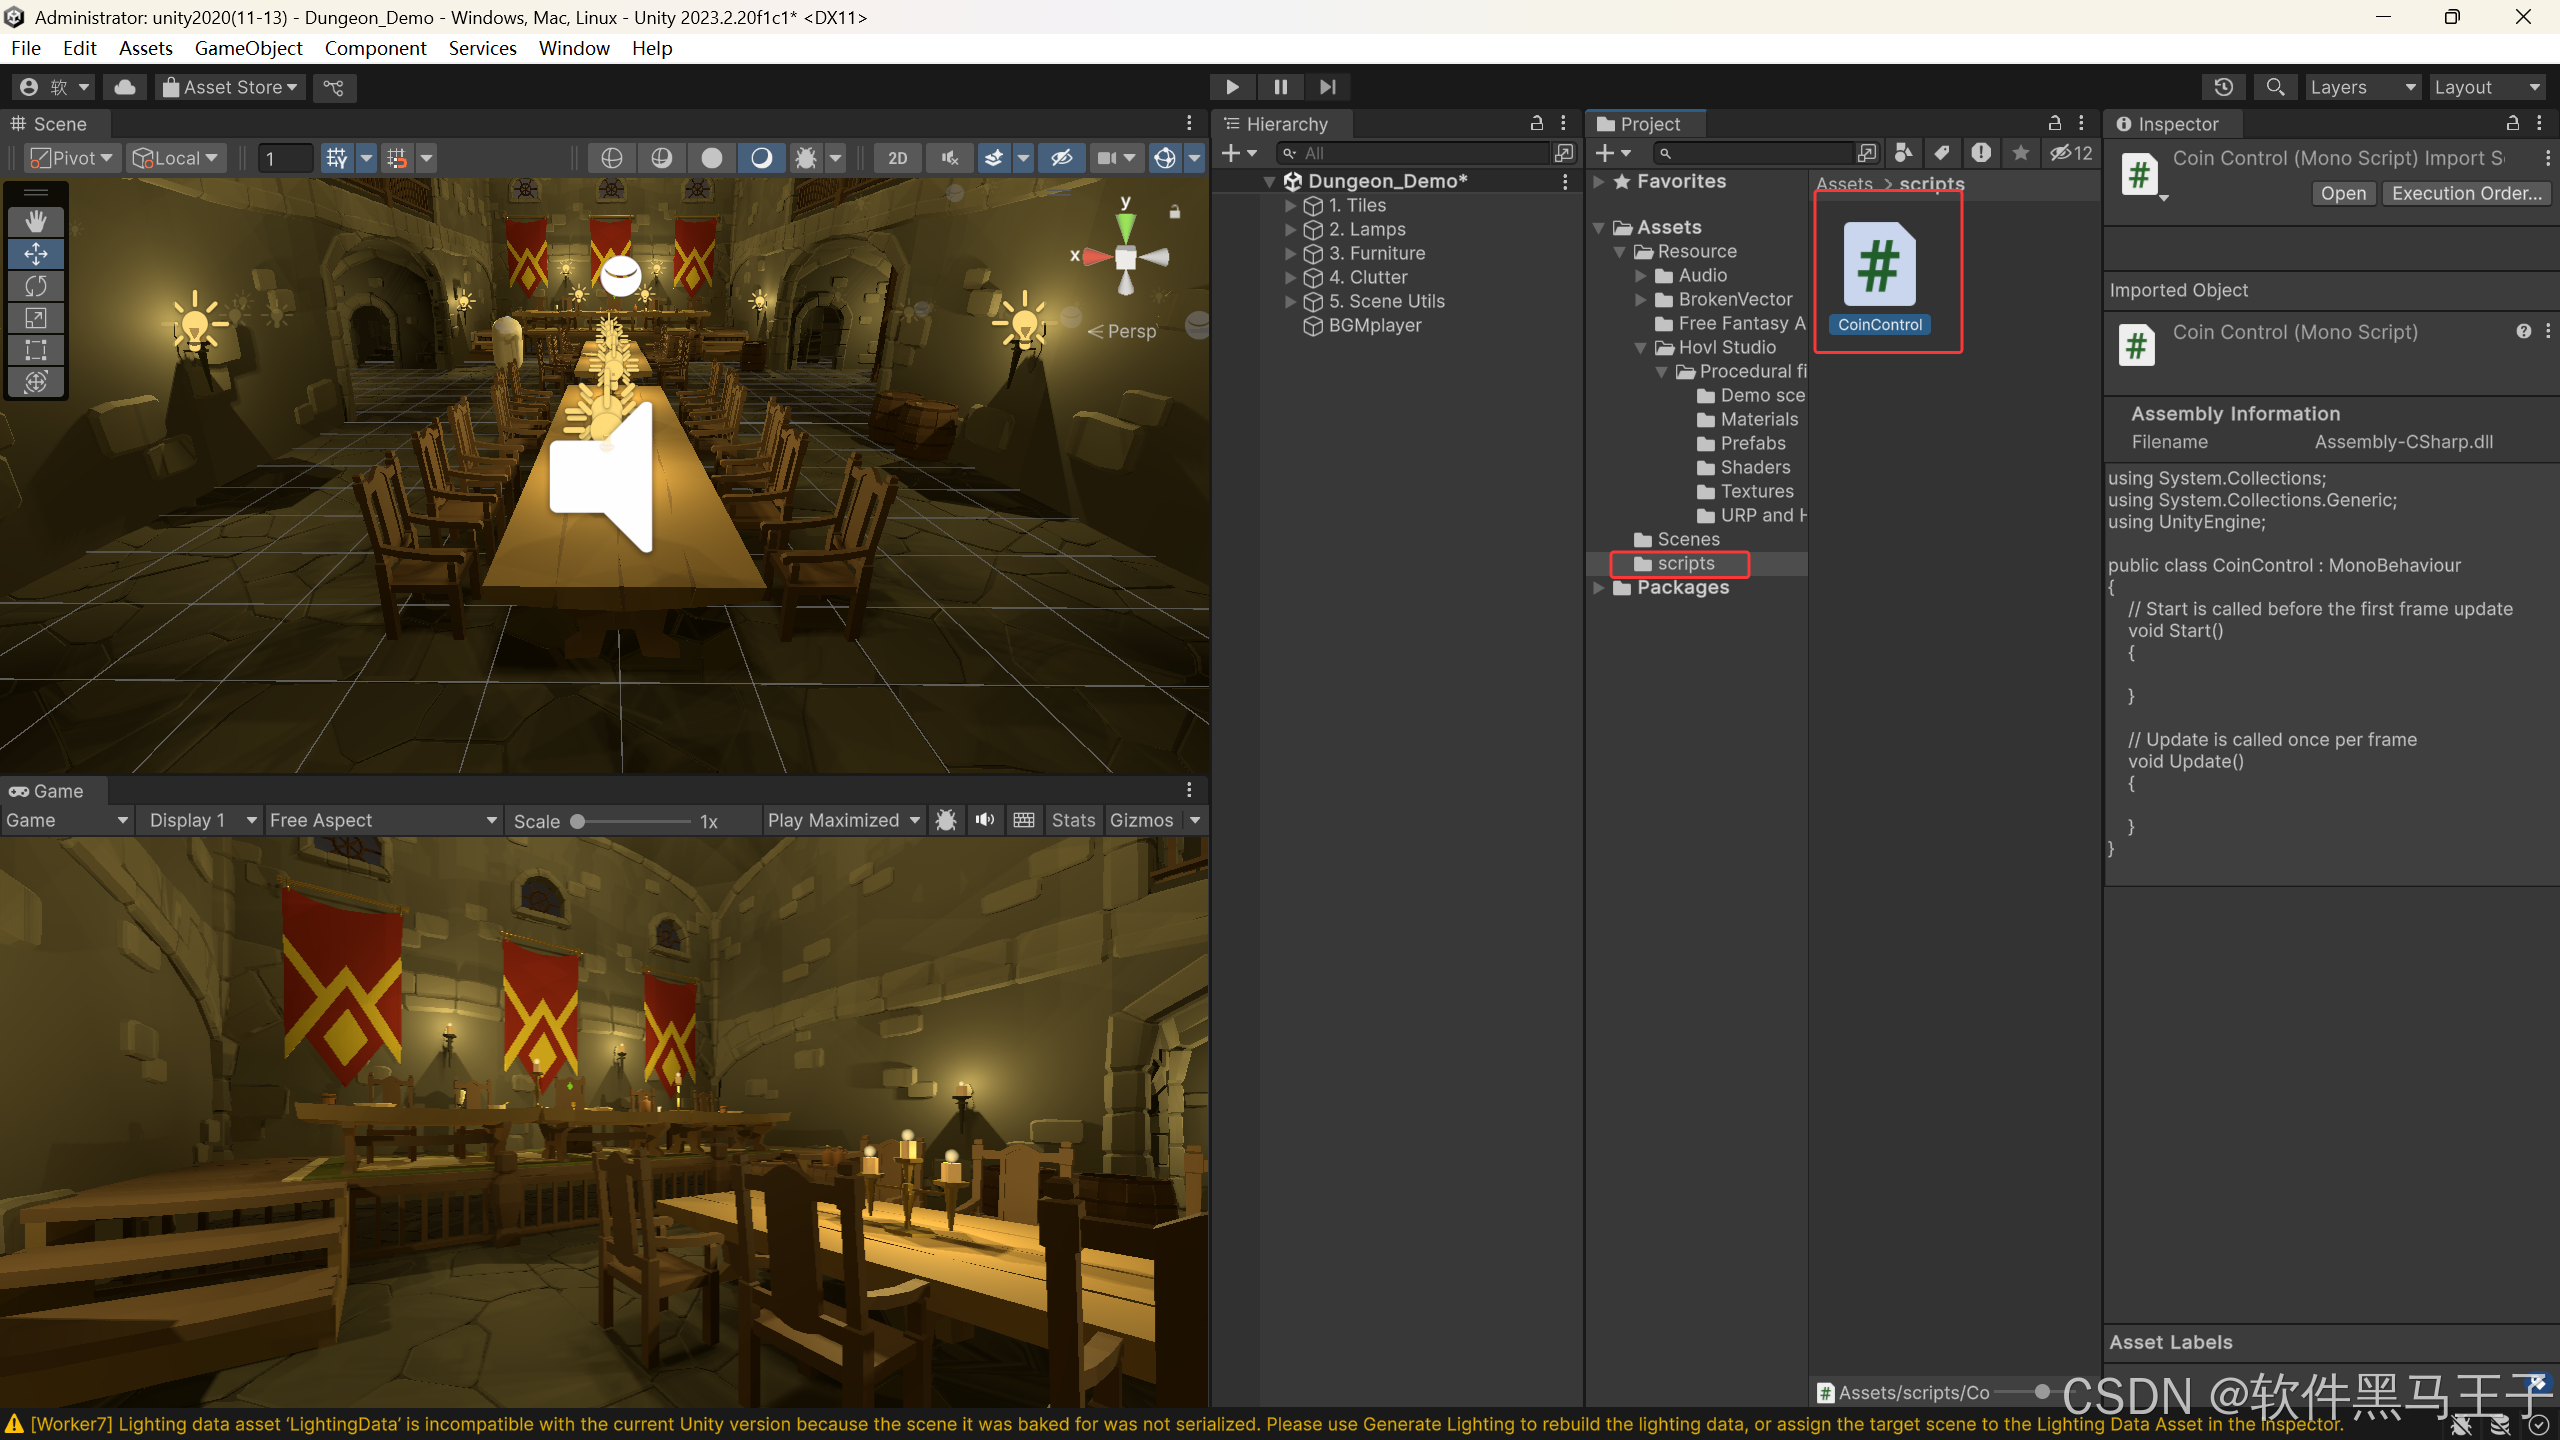Toggle 2D view mode in Scene

click(x=897, y=158)
